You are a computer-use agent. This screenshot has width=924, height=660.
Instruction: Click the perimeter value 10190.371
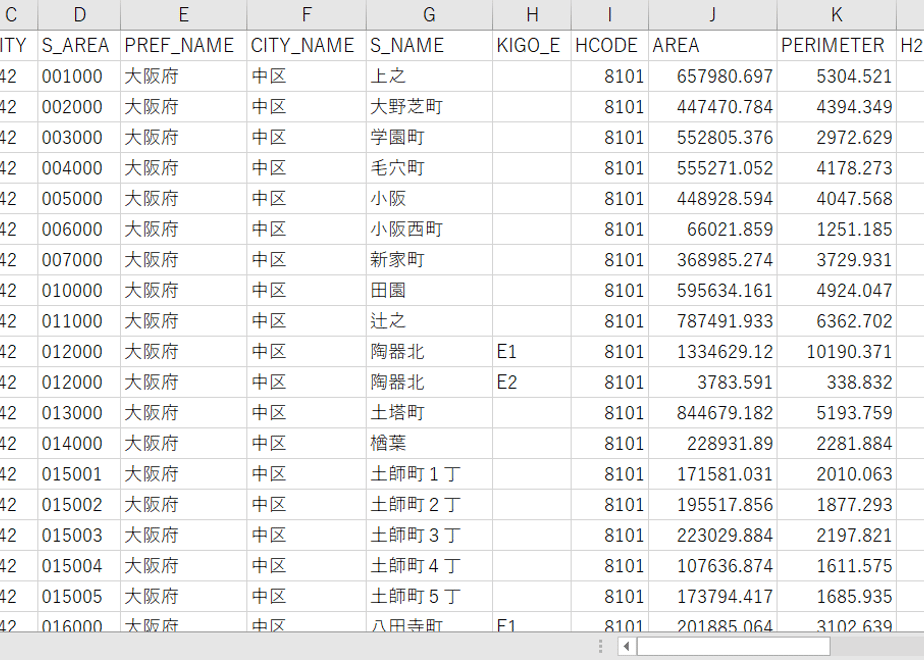[836, 352]
